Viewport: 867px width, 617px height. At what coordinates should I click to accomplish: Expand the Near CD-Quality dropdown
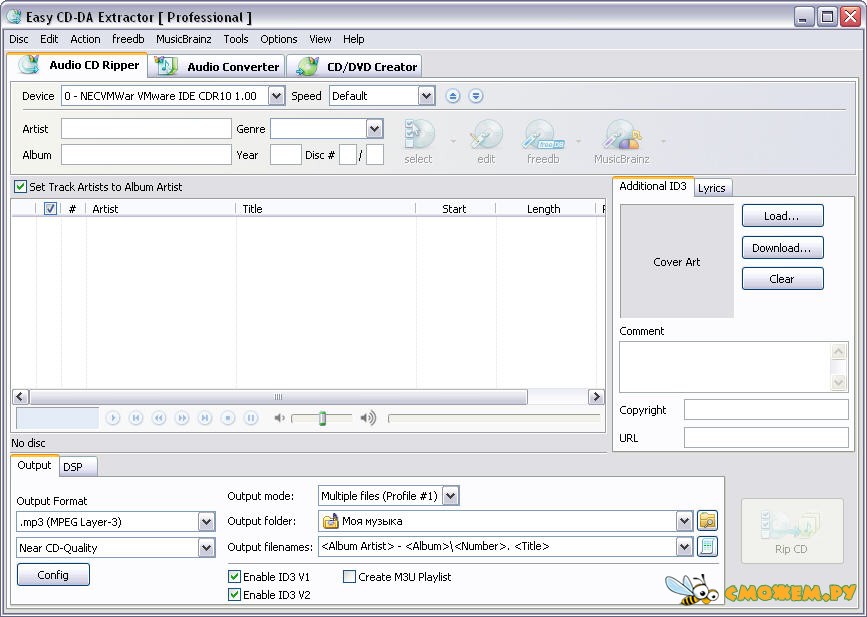[x=206, y=548]
